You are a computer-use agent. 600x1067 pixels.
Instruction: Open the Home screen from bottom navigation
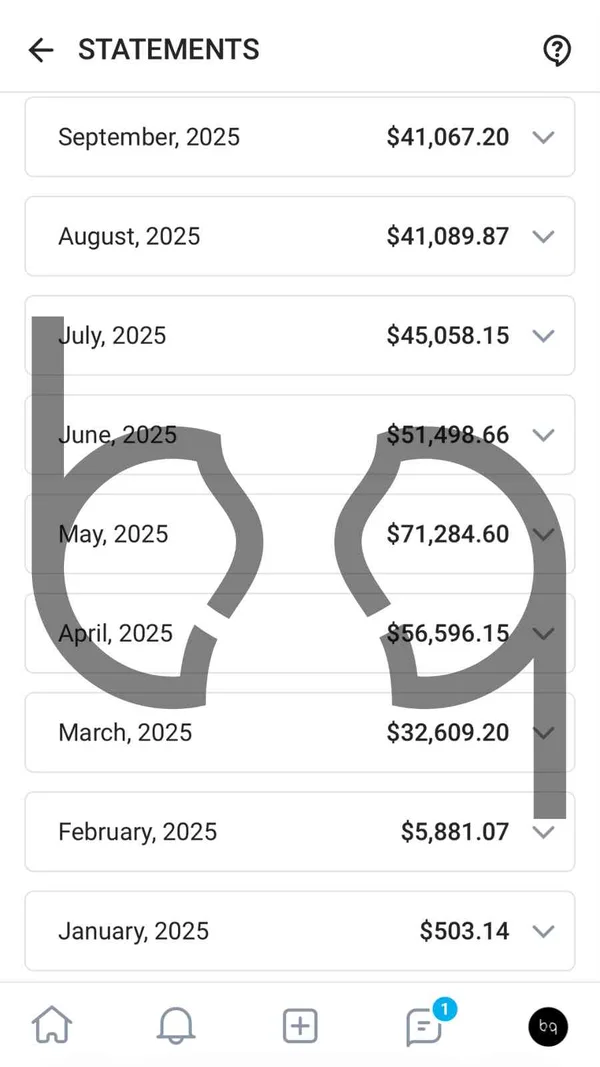52,1024
